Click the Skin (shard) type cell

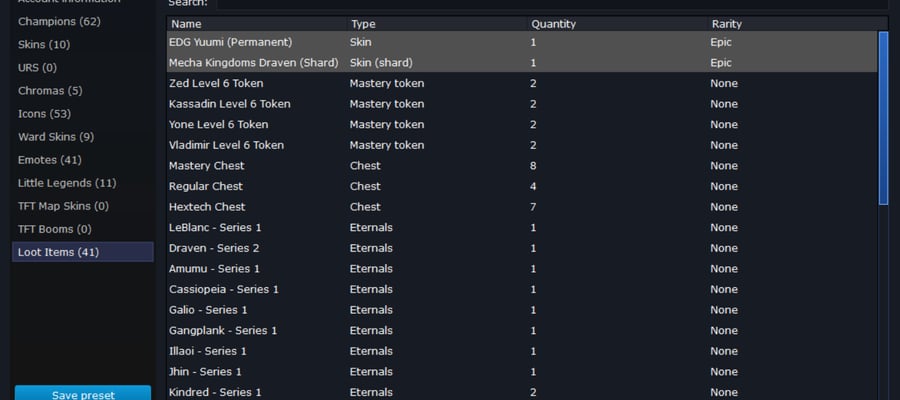pos(381,63)
